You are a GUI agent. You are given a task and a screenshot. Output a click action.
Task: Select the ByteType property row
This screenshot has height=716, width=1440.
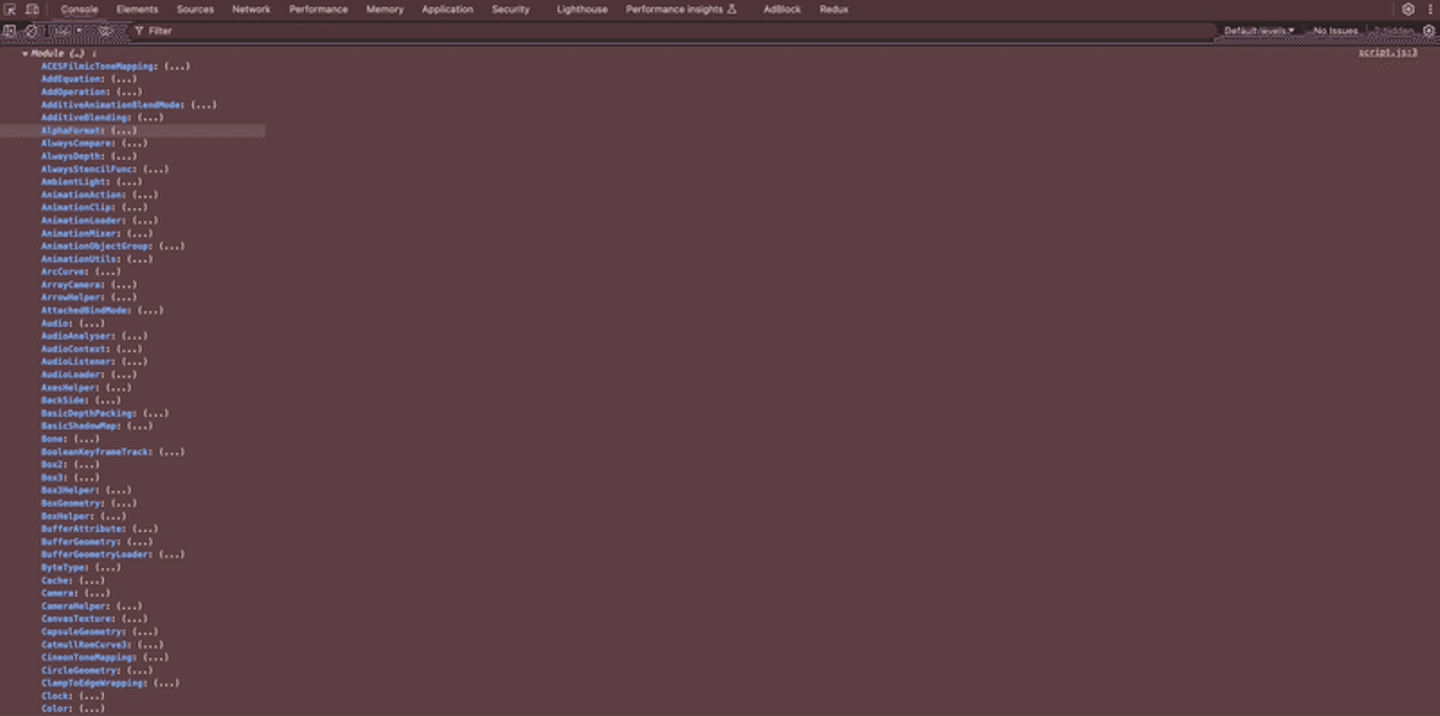80,568
